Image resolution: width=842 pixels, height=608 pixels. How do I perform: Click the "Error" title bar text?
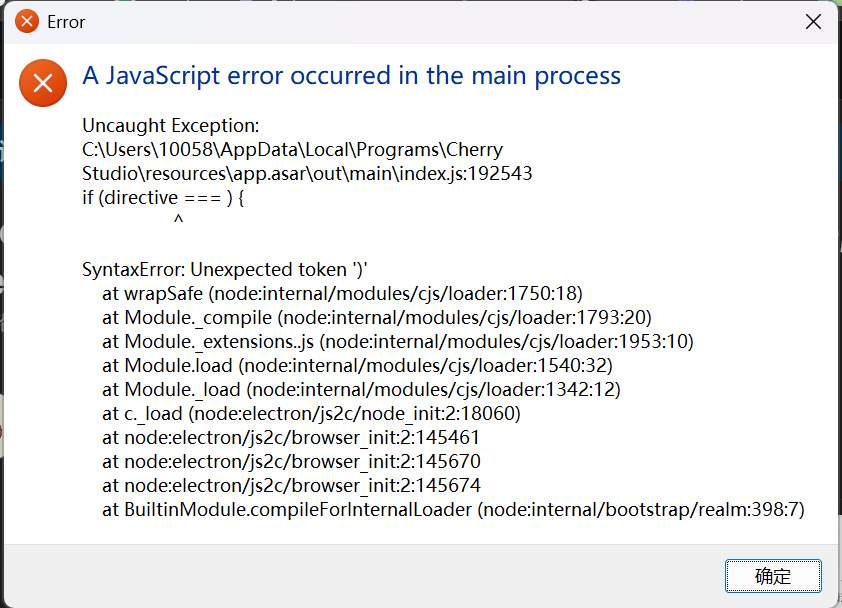[x=66, y=23]
